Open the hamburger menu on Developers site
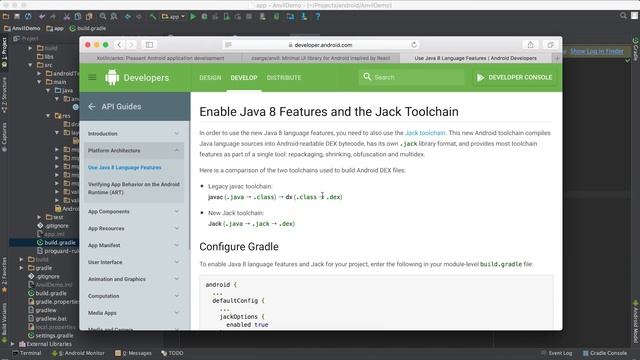640x360 pixels. (x=92, y=77)
